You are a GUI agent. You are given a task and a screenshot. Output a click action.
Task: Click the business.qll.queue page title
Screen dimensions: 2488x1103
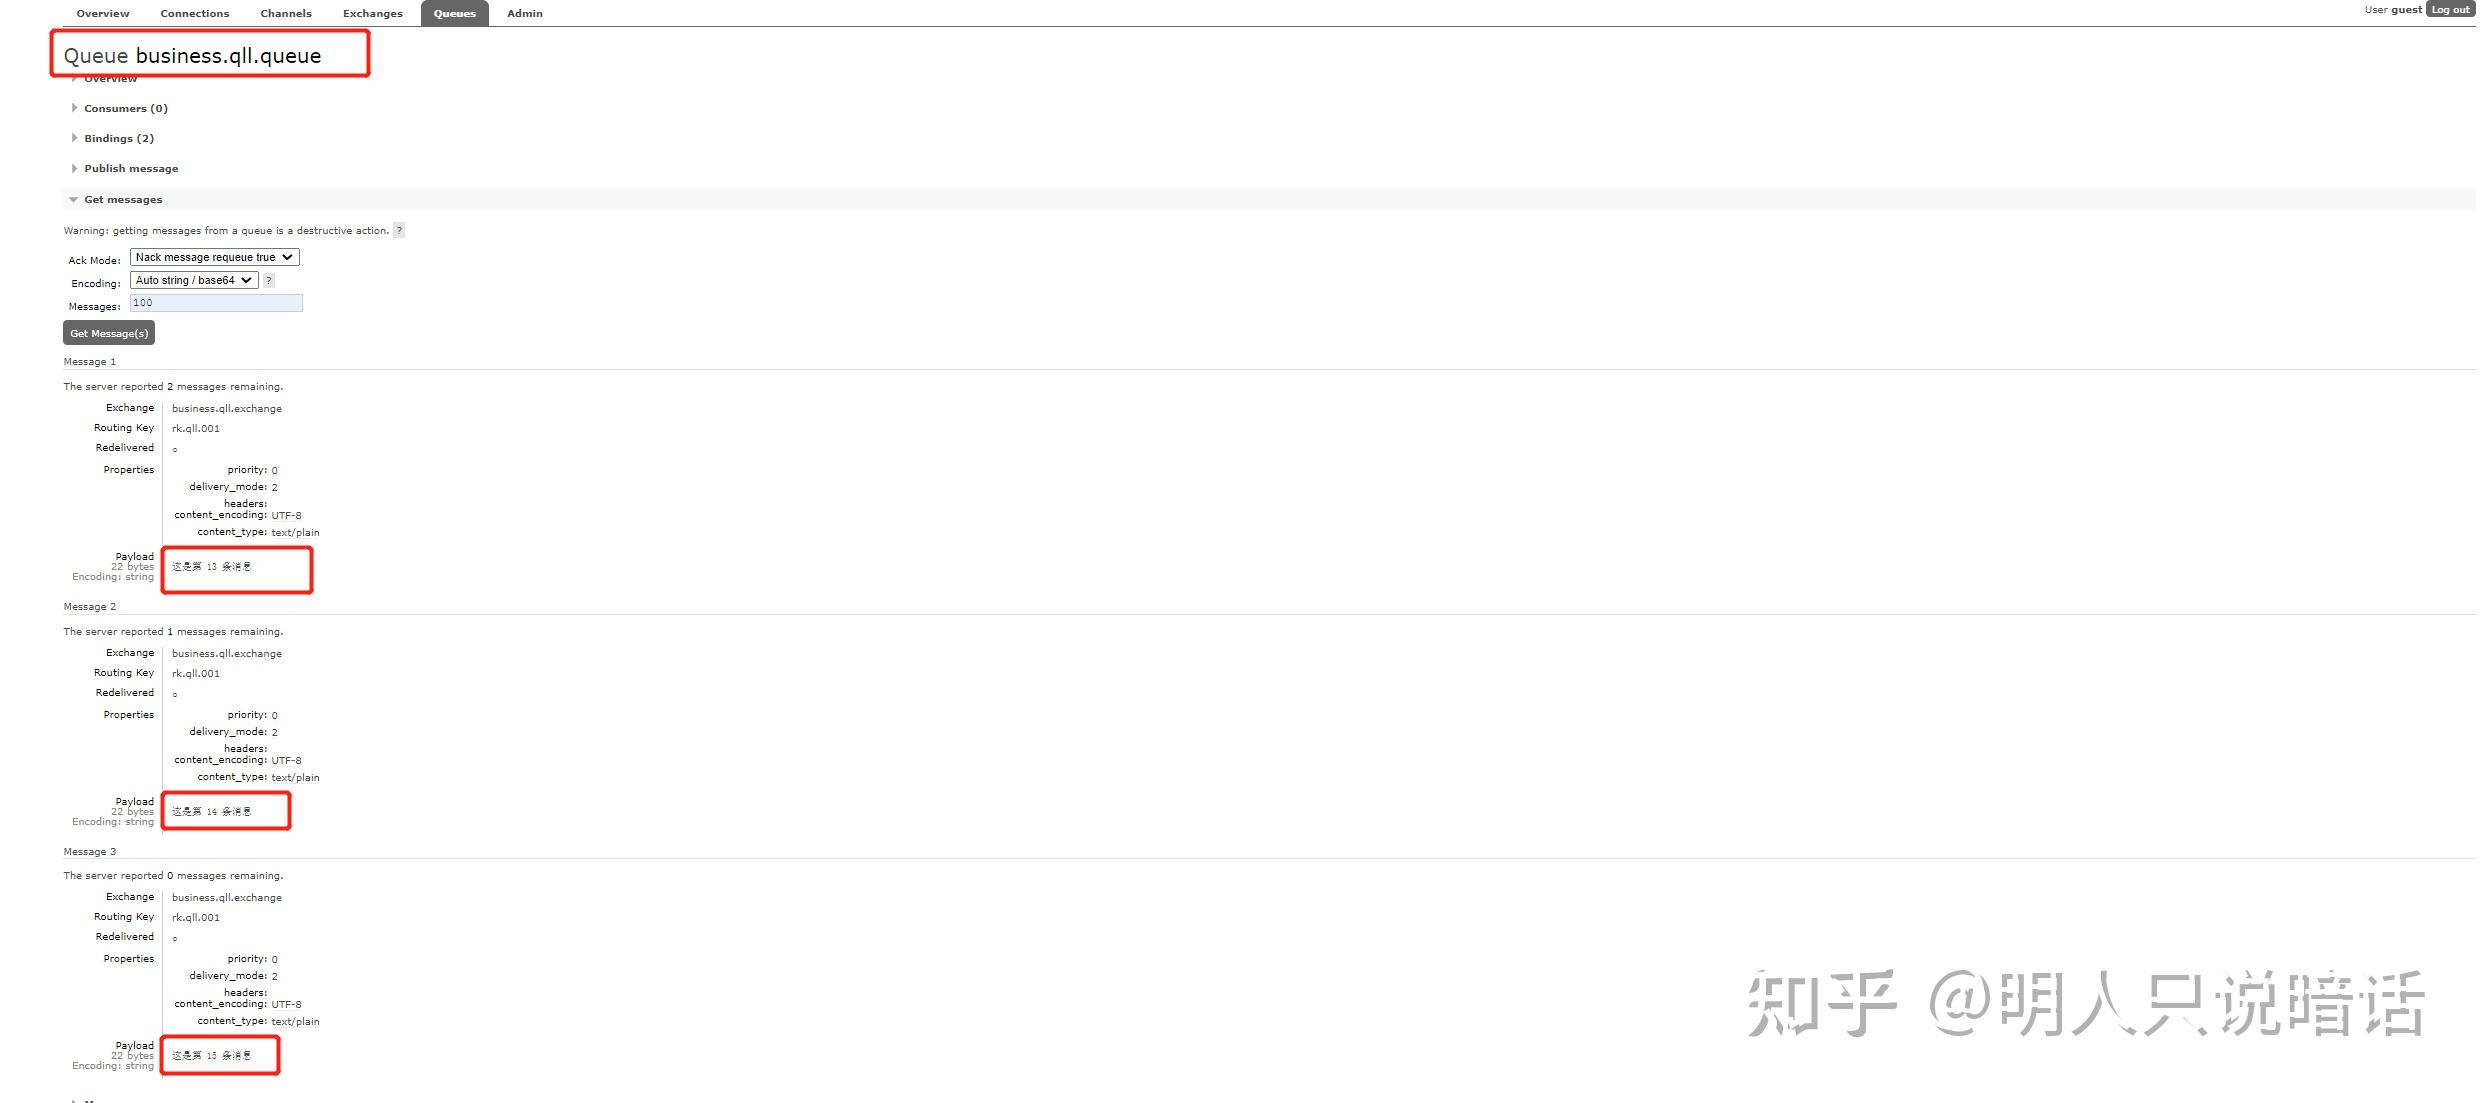[228, 56]
